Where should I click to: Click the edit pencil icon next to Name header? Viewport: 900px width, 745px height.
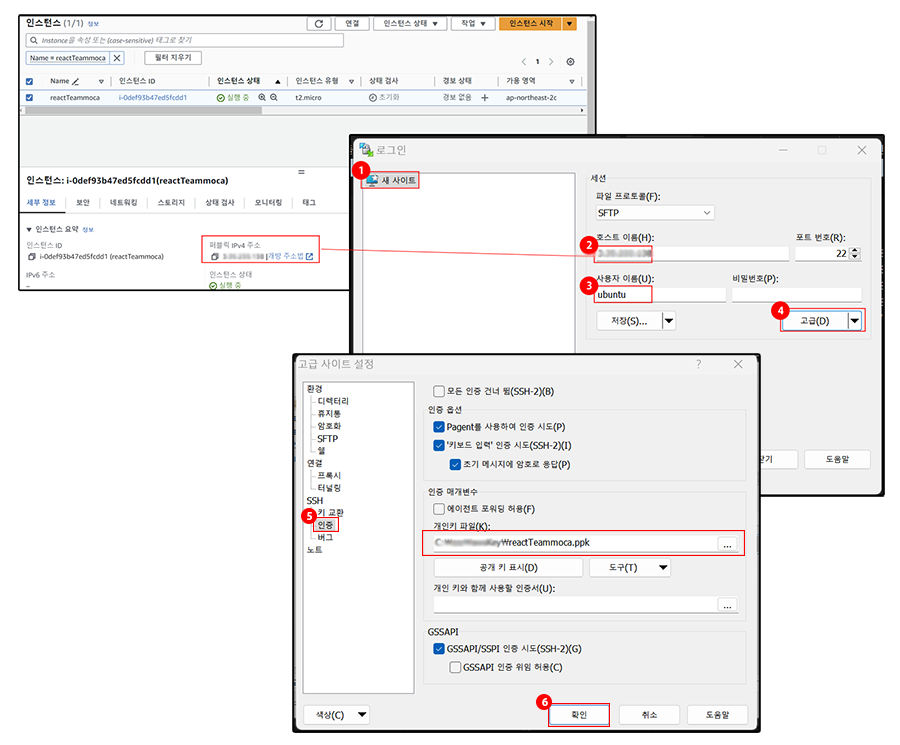tap(75, 81)
